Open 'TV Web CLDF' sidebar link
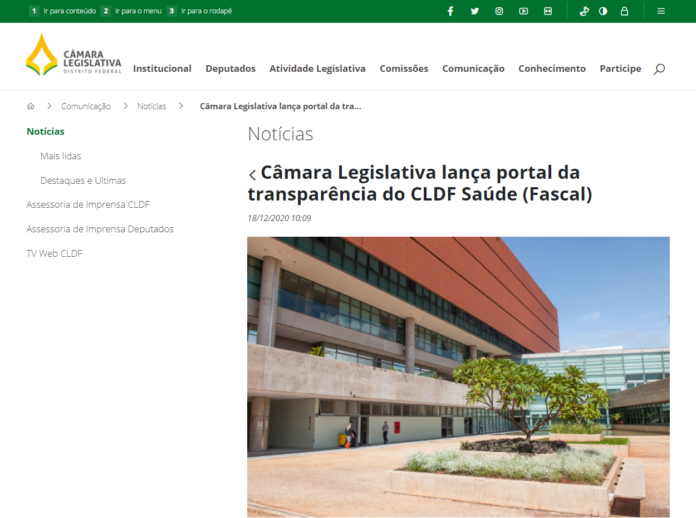Screen dimensions: 696x518 pyautogui.click(x=54, y=253)
